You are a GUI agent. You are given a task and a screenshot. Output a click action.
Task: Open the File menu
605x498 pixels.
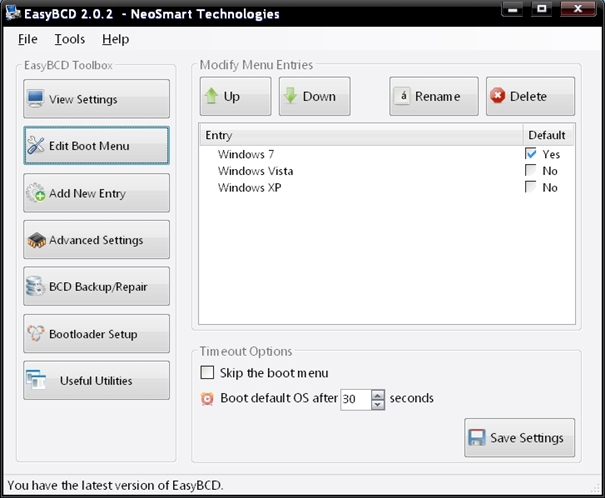28,39
